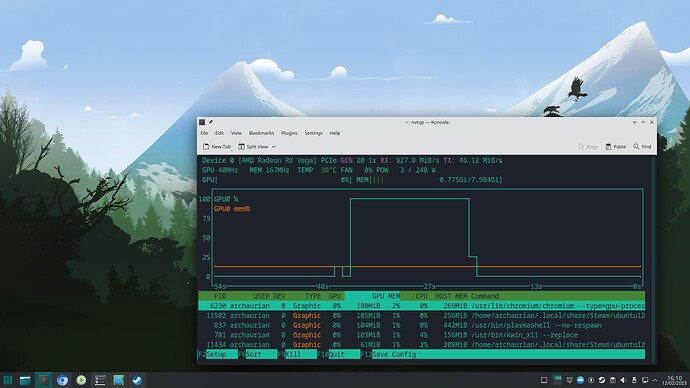Viewport: 690px width, 388px height.
Task: Open the removable devices tray icon
Action: coord(634,380)
